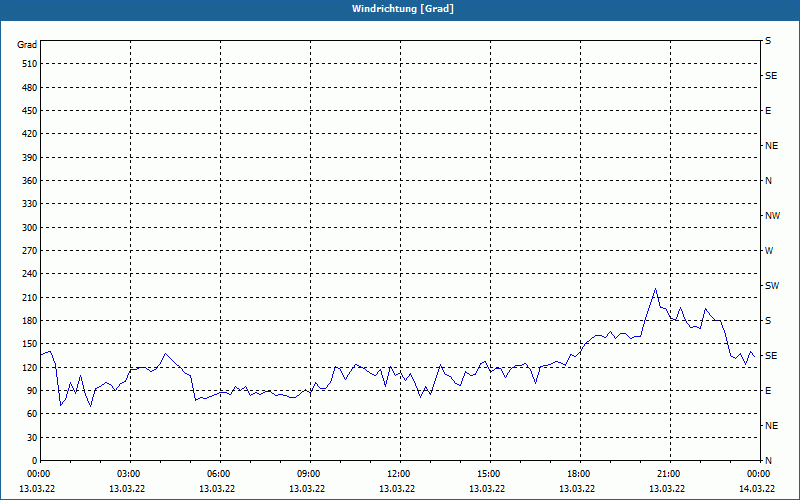Screen dimensions: 800x500
Task: Click the 09:00 time label on the x-axis
Action: 308,474
